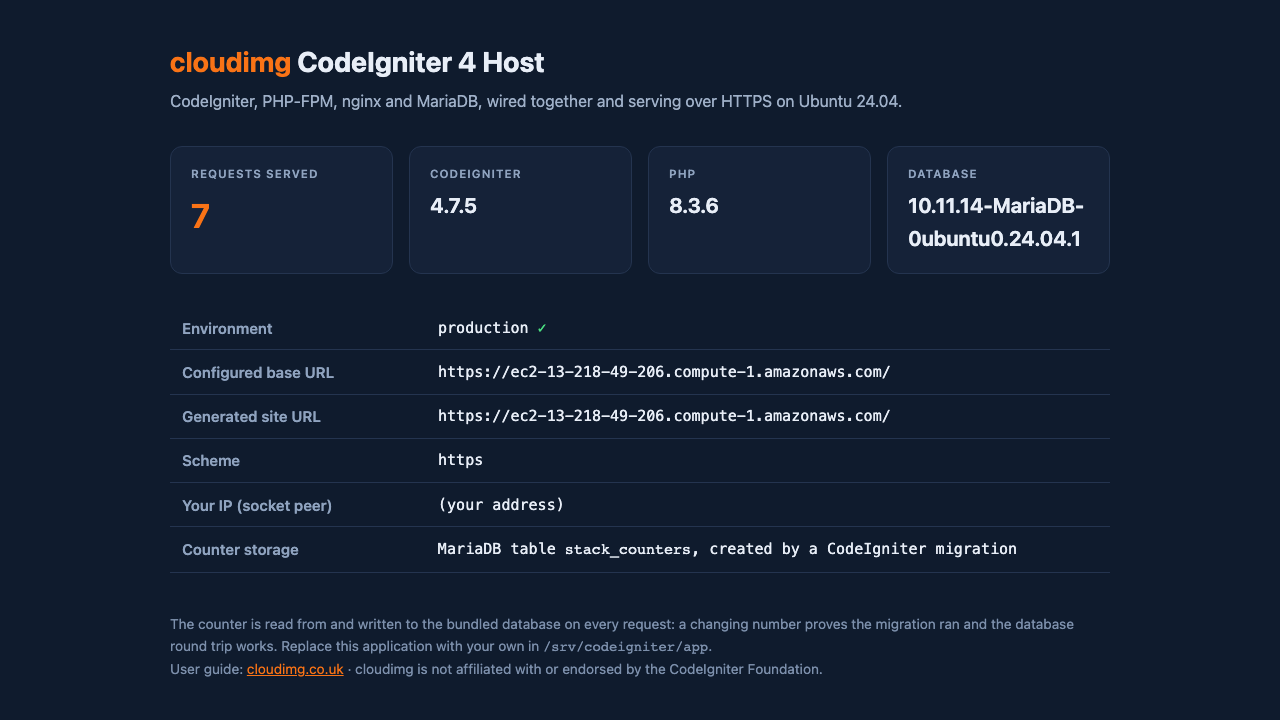Click the 'Scheme' row label

pyautogui.click(x=211, y=461)
